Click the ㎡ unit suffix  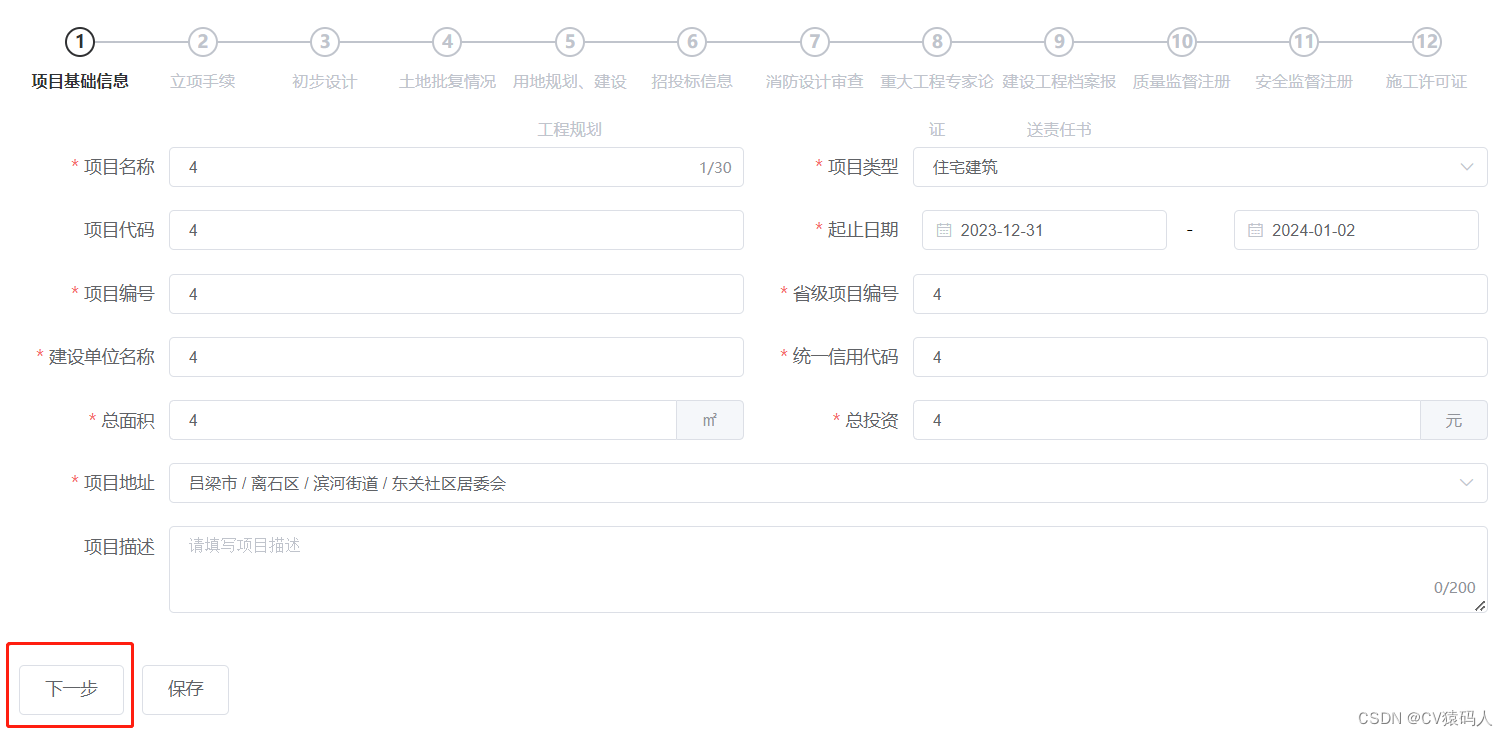[710, 420]
